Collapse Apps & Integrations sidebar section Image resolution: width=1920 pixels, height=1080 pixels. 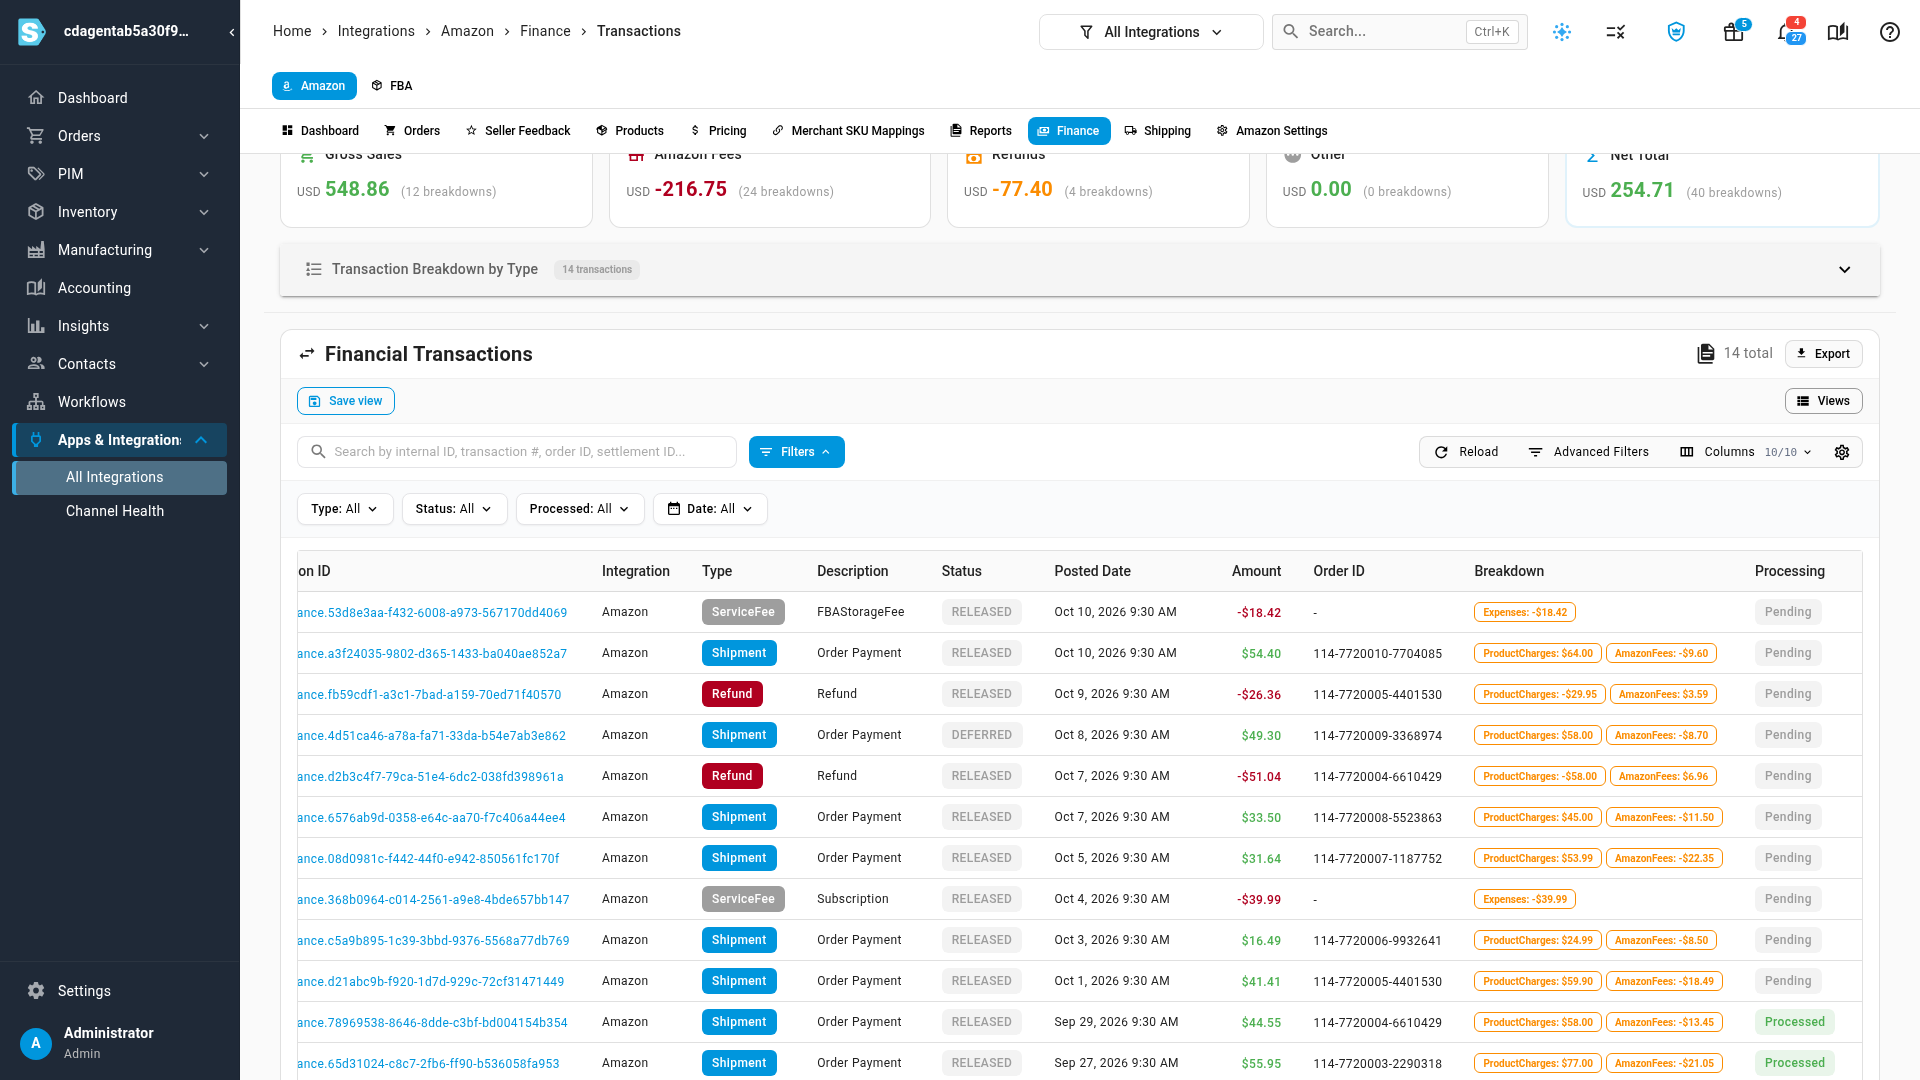[x=120, y=440]
